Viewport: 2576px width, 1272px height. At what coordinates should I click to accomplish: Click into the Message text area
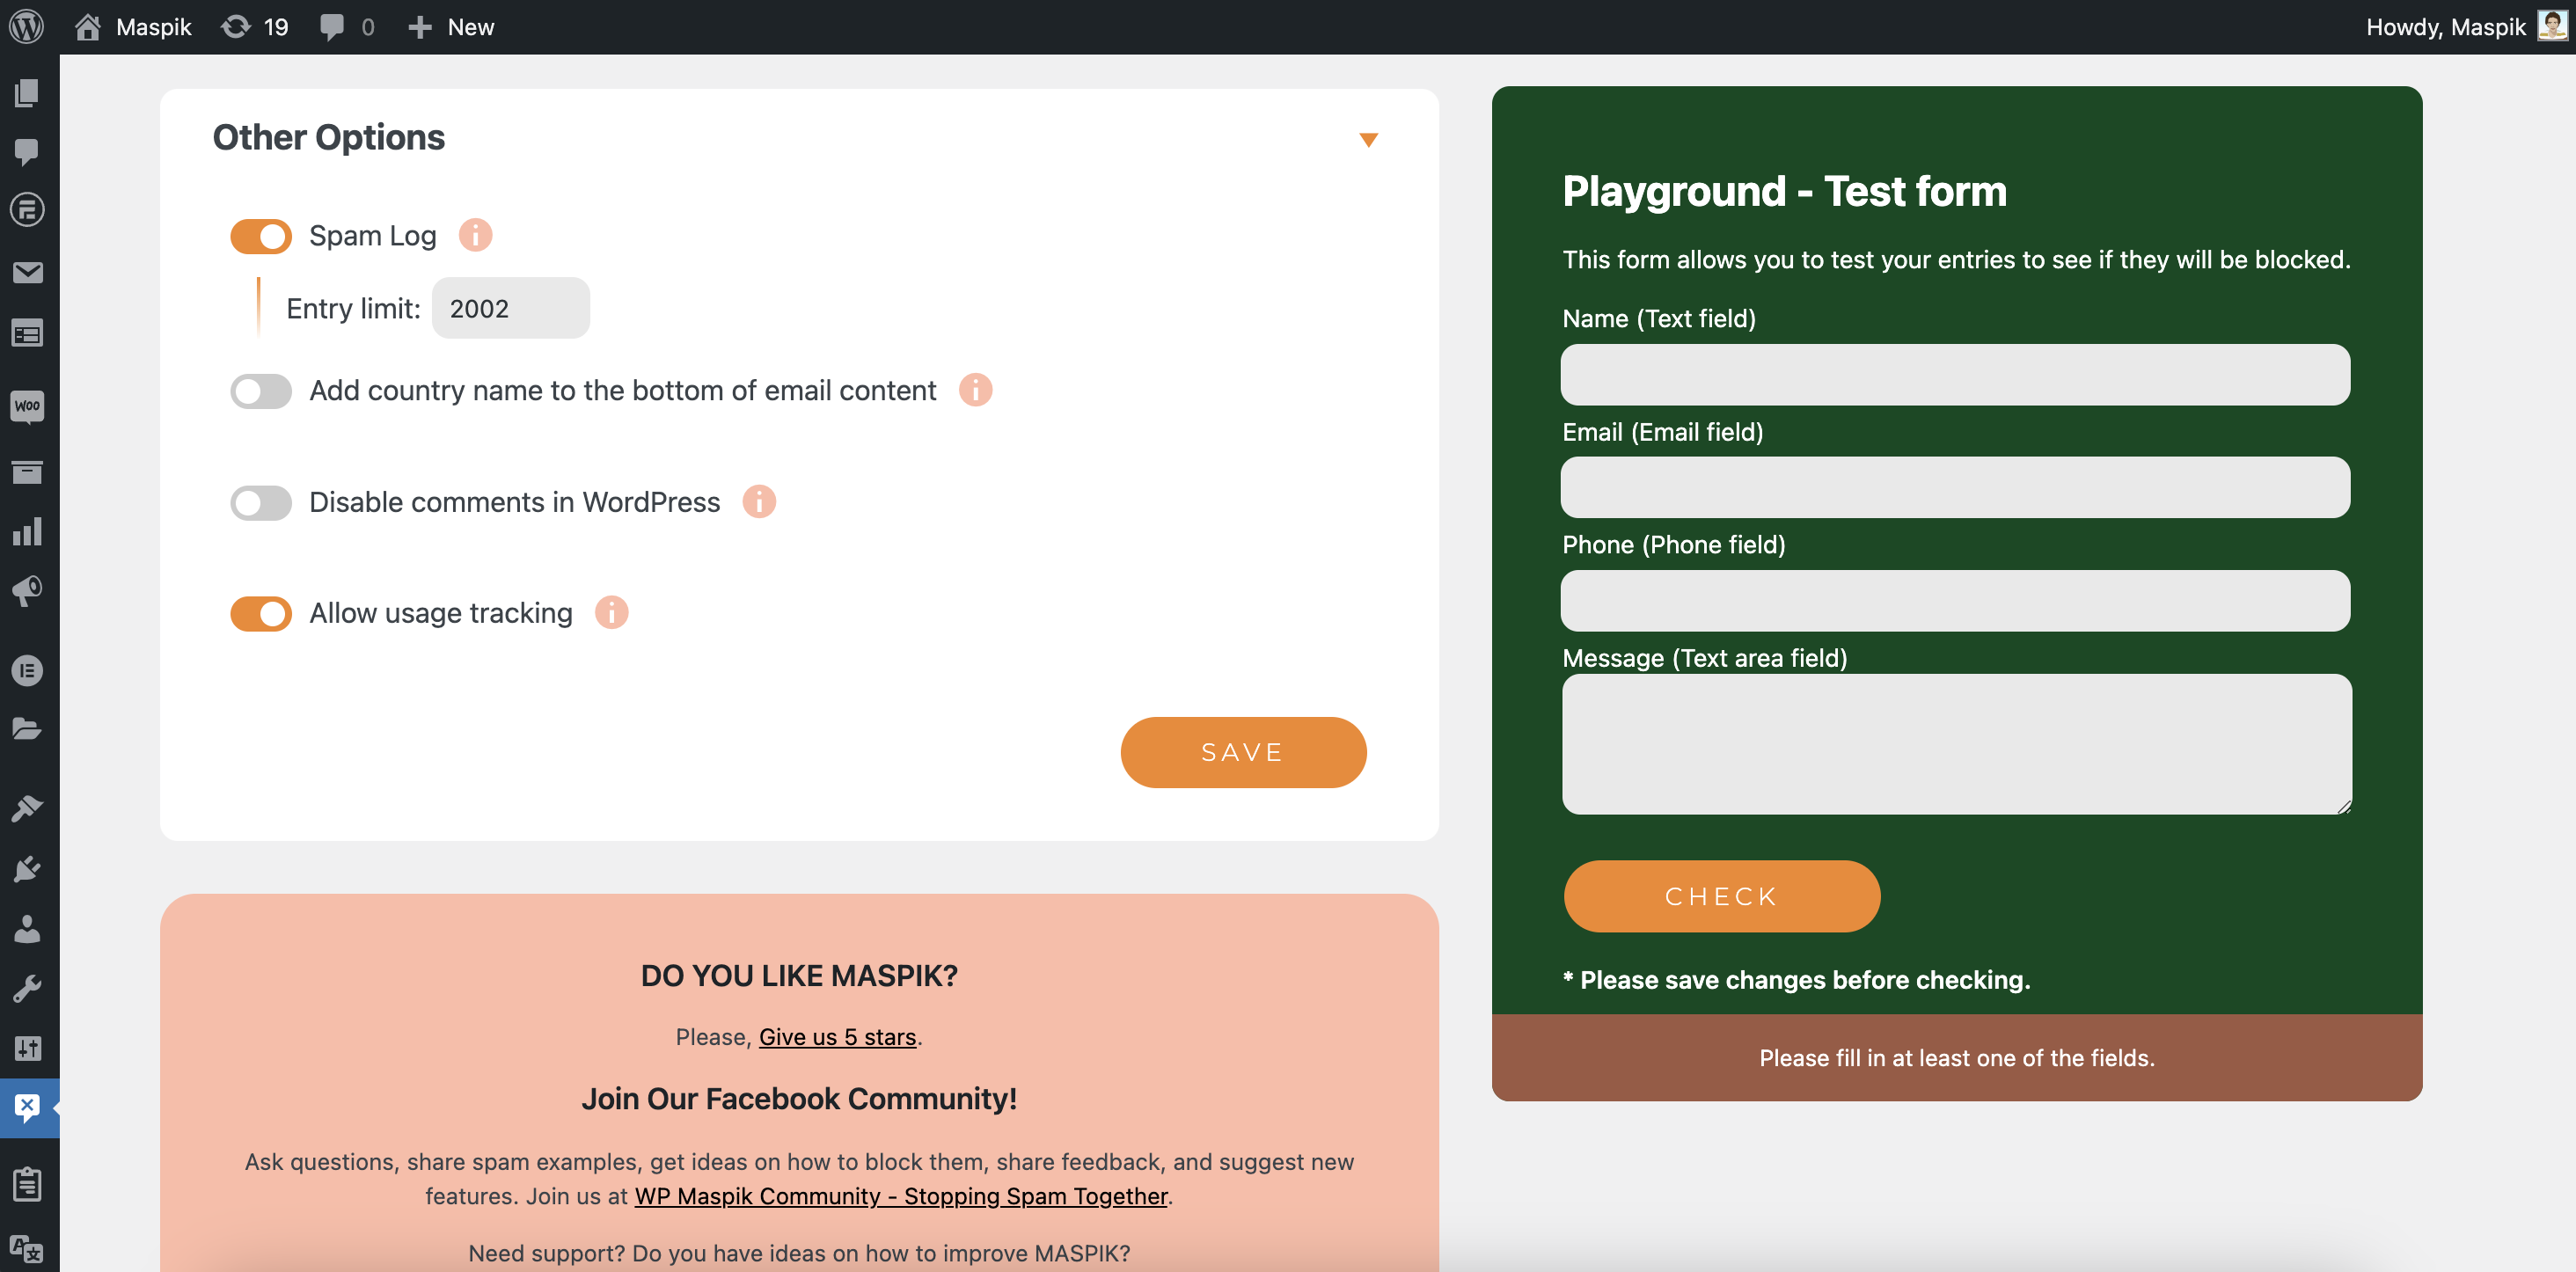coord(1956,744)
